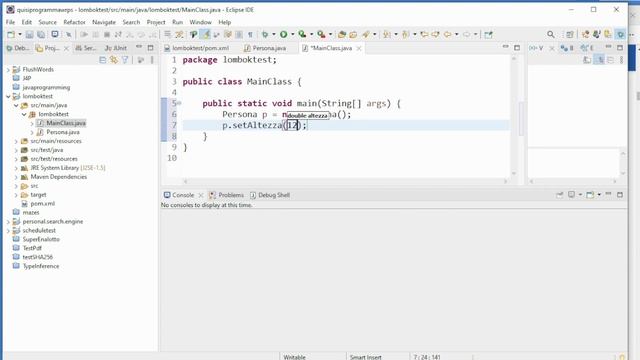This screenshot has height=360, width=640.
Task: Select Persona.java in the project tree
Action: point(63,132)
